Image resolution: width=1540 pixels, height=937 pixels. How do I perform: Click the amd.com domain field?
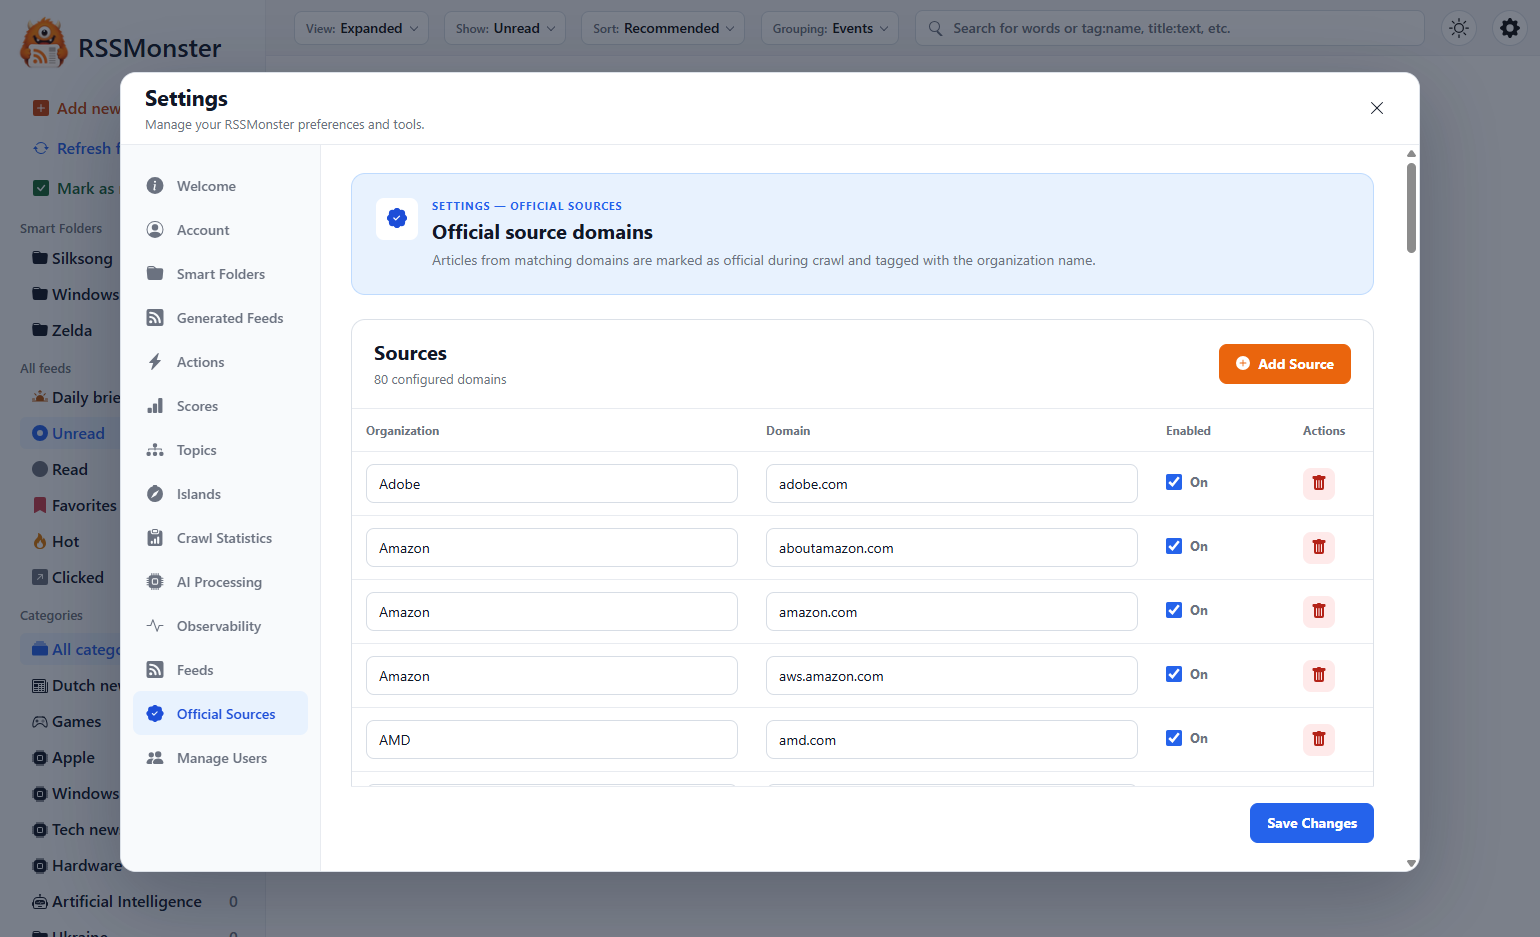(x=952, y=740)
